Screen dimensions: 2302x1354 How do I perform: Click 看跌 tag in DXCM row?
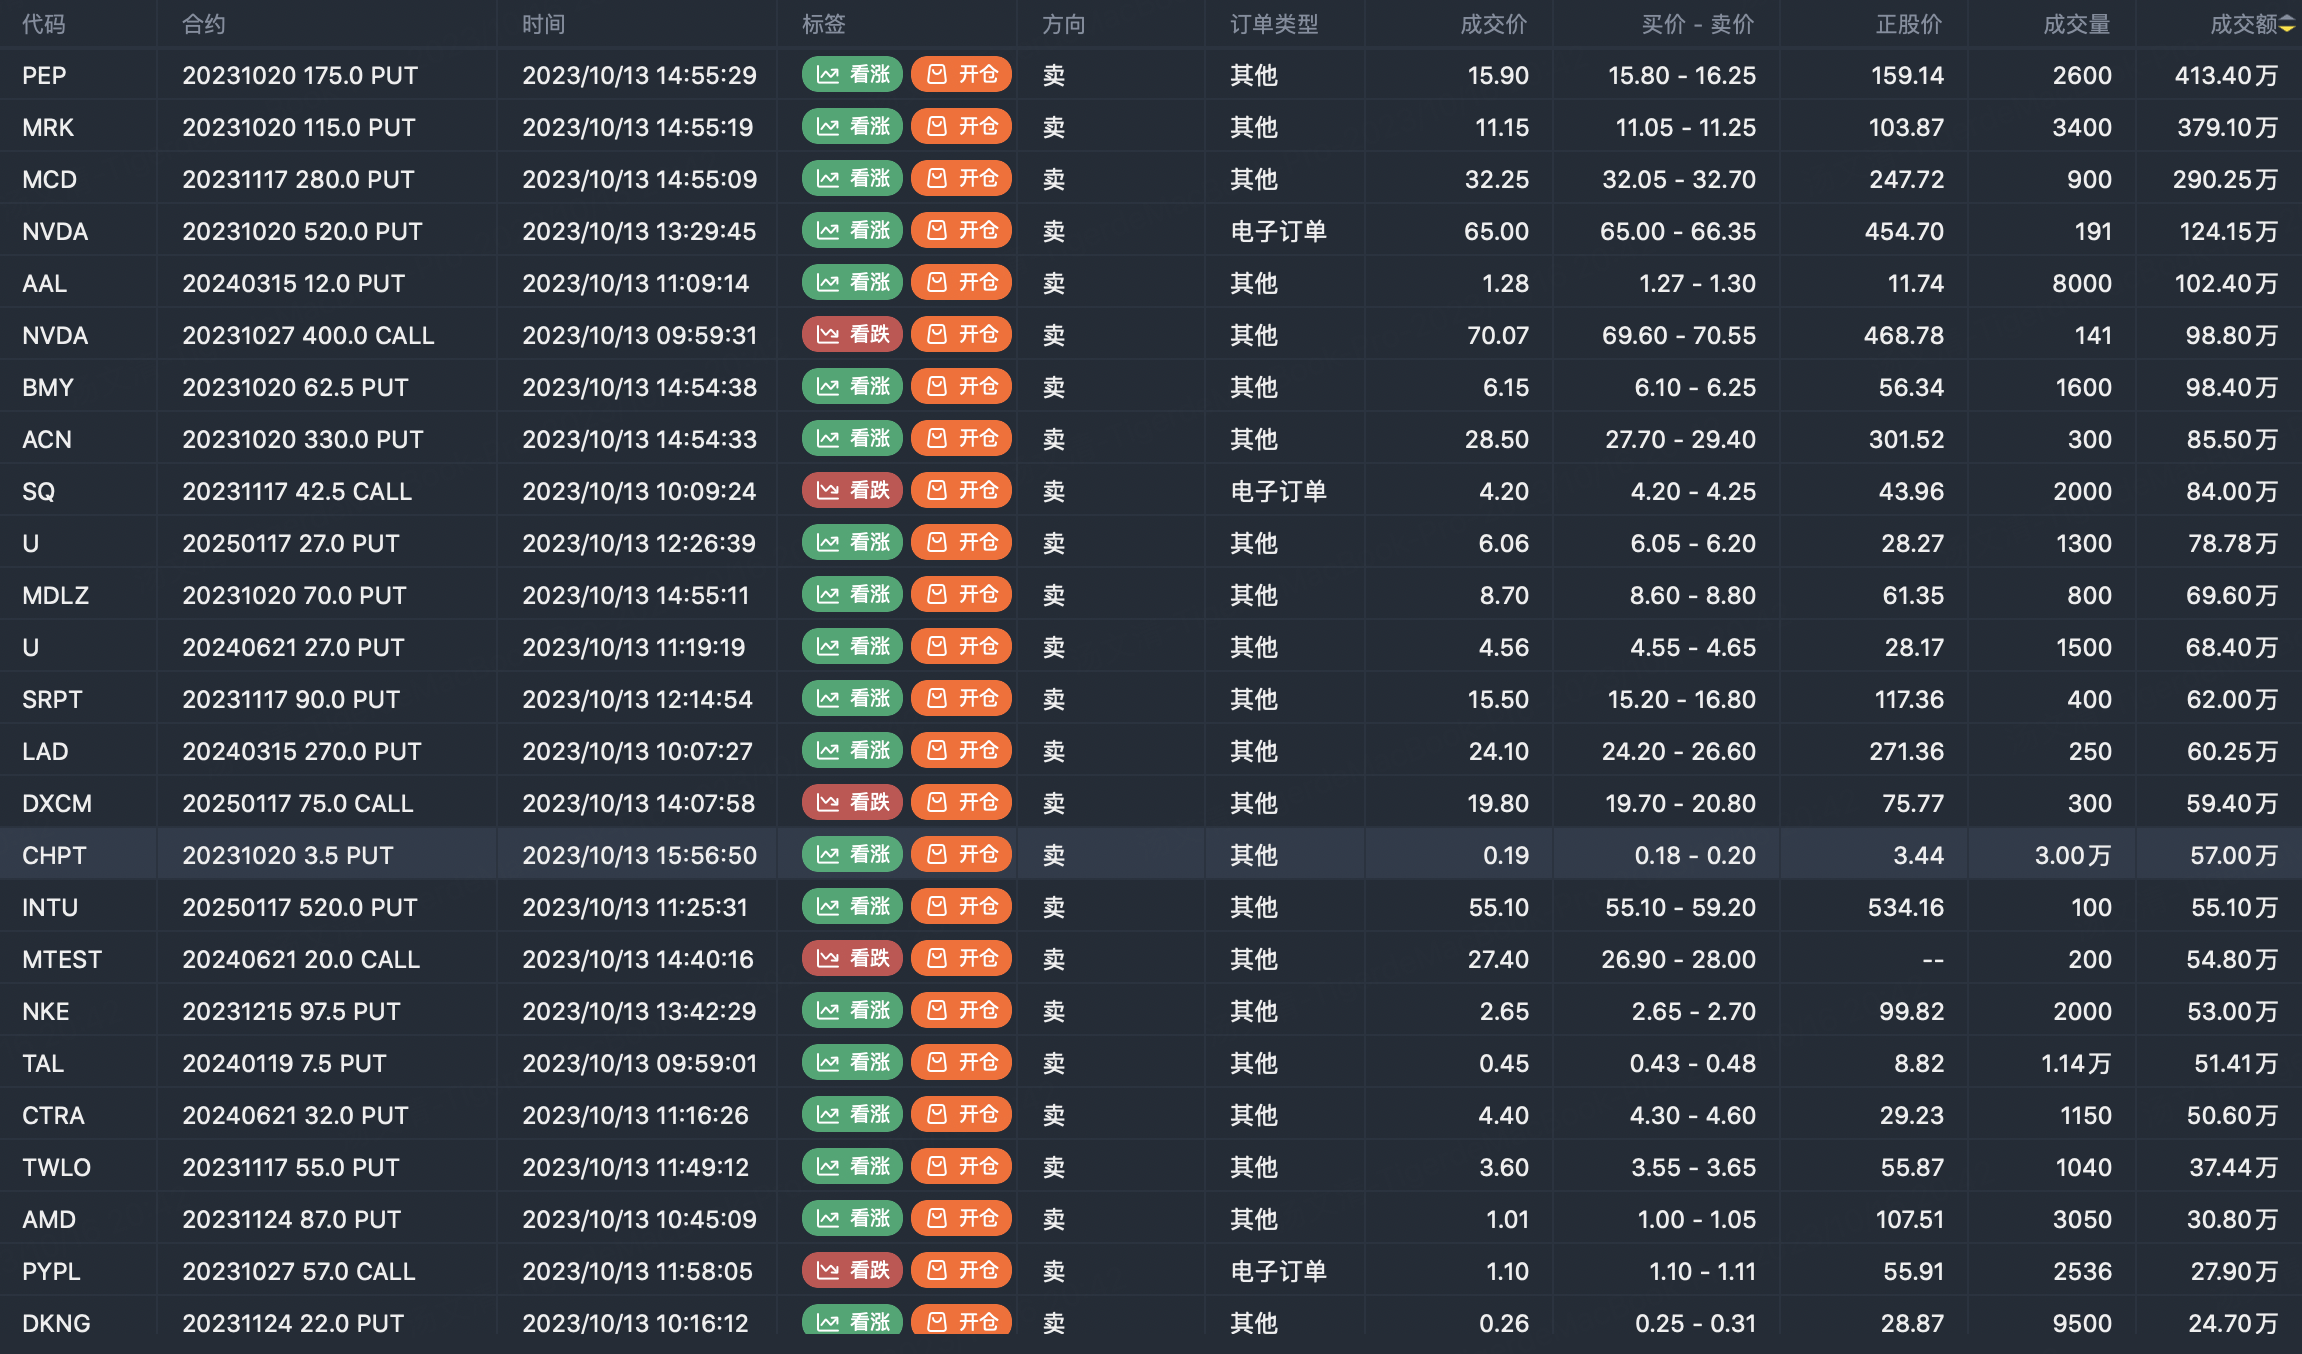[x=852, y=803]
